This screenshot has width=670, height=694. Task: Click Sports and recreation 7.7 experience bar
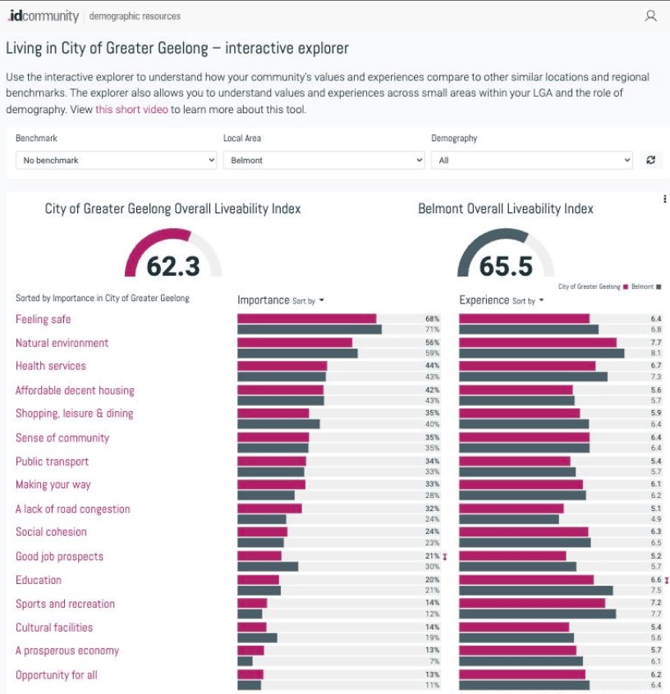pyautogui.click(x=538, y=614)
